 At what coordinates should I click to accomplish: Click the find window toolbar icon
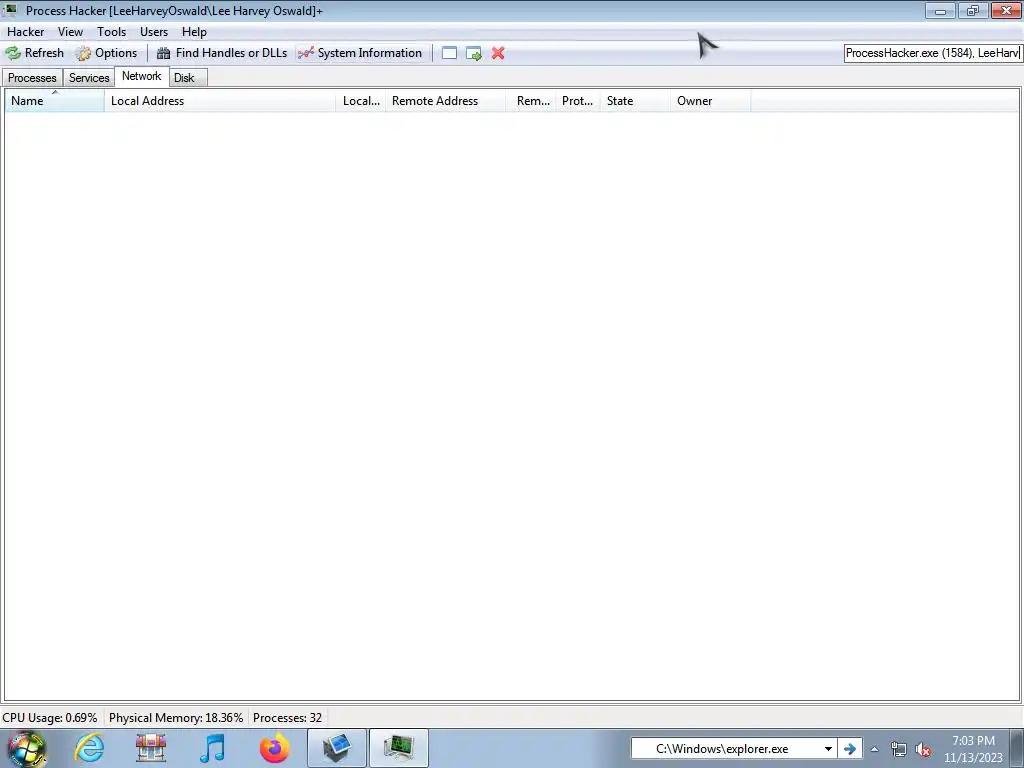[449, 54]
